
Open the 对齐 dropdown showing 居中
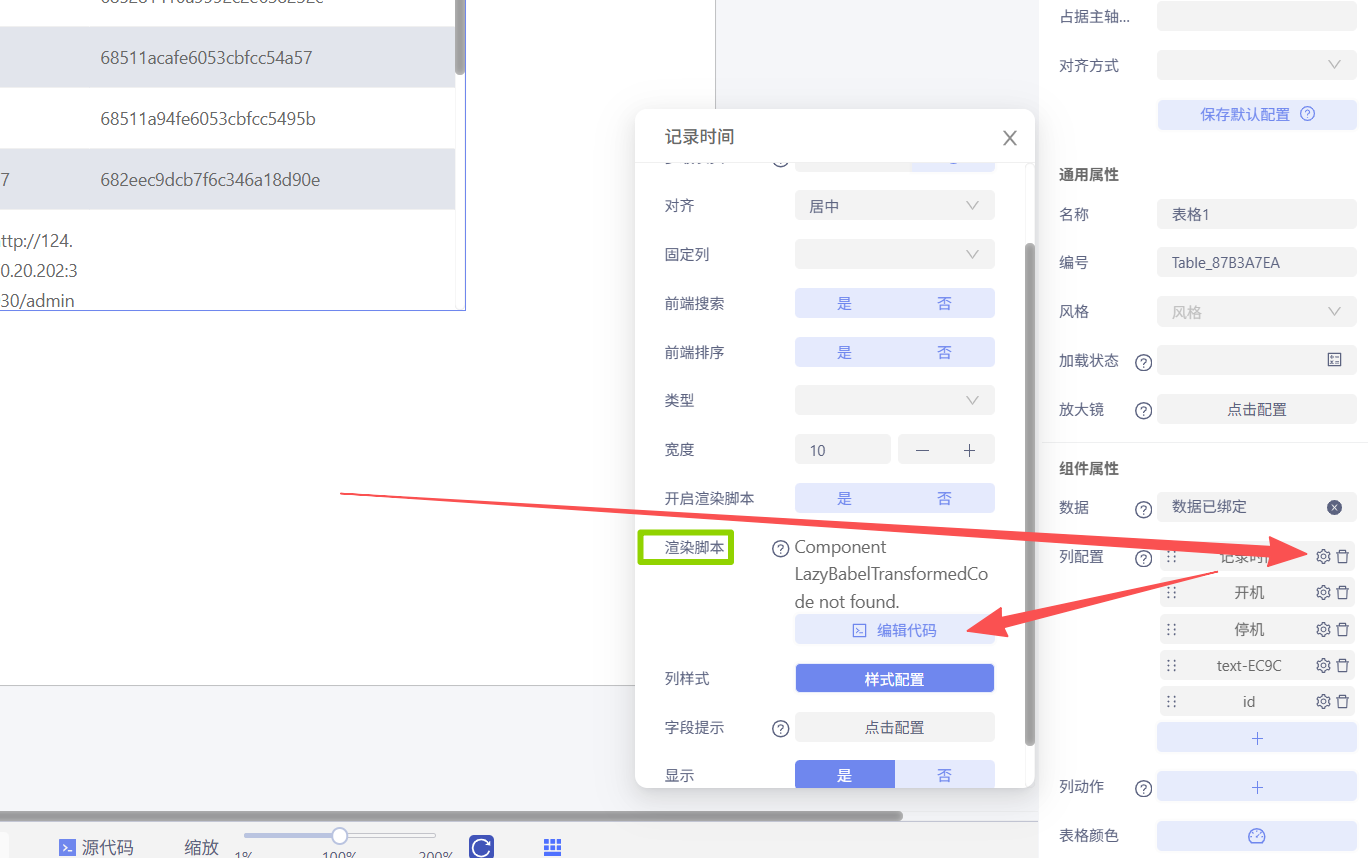[x=894, y=206]
